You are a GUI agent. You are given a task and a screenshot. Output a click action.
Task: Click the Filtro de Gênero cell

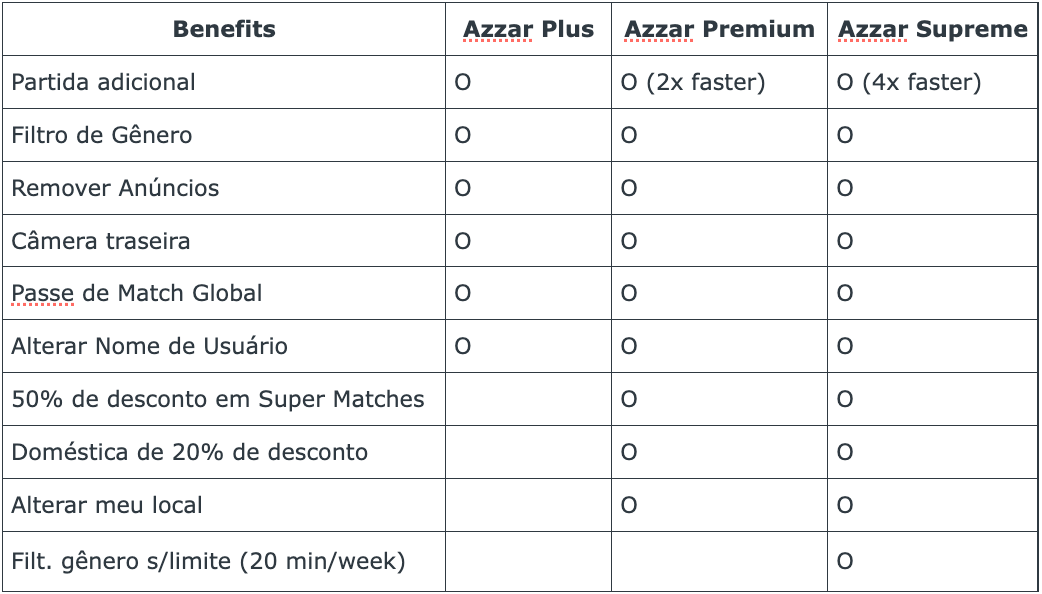(x=101, y=135)
